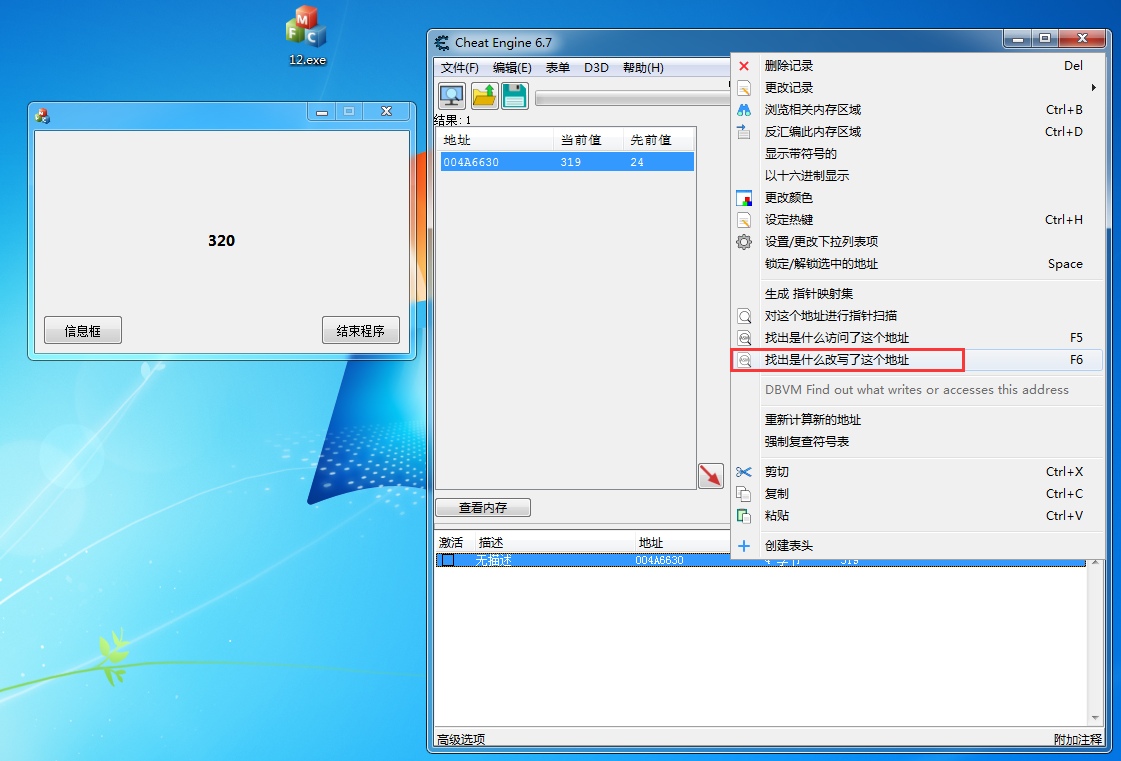The width and height of the screenshot is (1121, 761).
Task: Click the 信息框 button
Action: click(x=83, y=330)
